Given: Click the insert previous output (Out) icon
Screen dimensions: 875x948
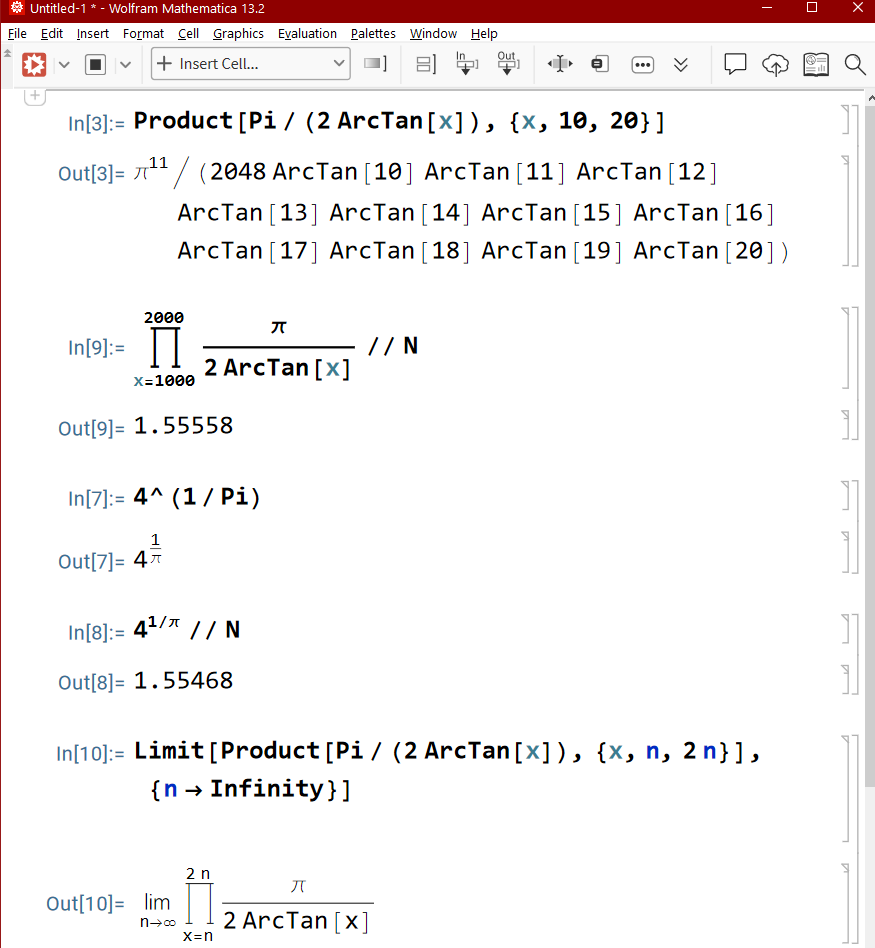Looking at the screenshot, I should 508,63.
